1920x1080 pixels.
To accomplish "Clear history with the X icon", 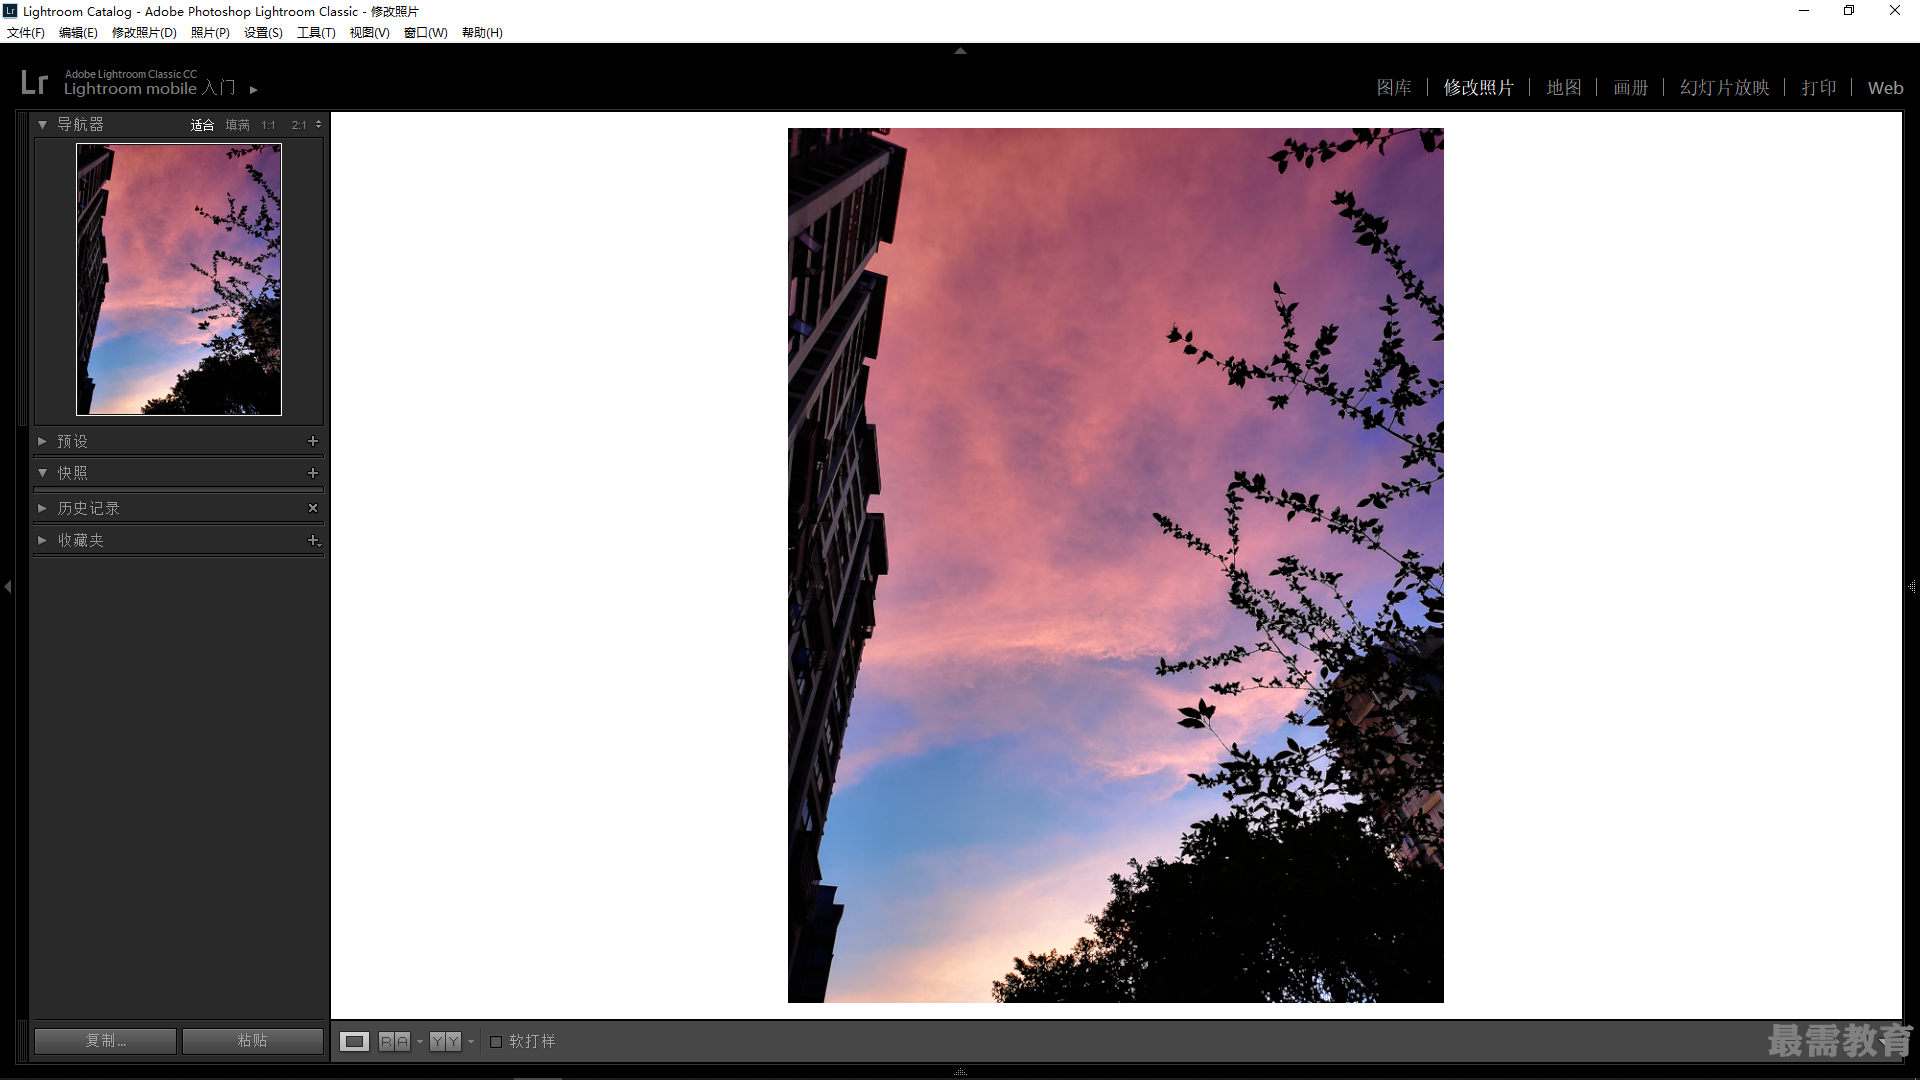I will click(313, 508).
